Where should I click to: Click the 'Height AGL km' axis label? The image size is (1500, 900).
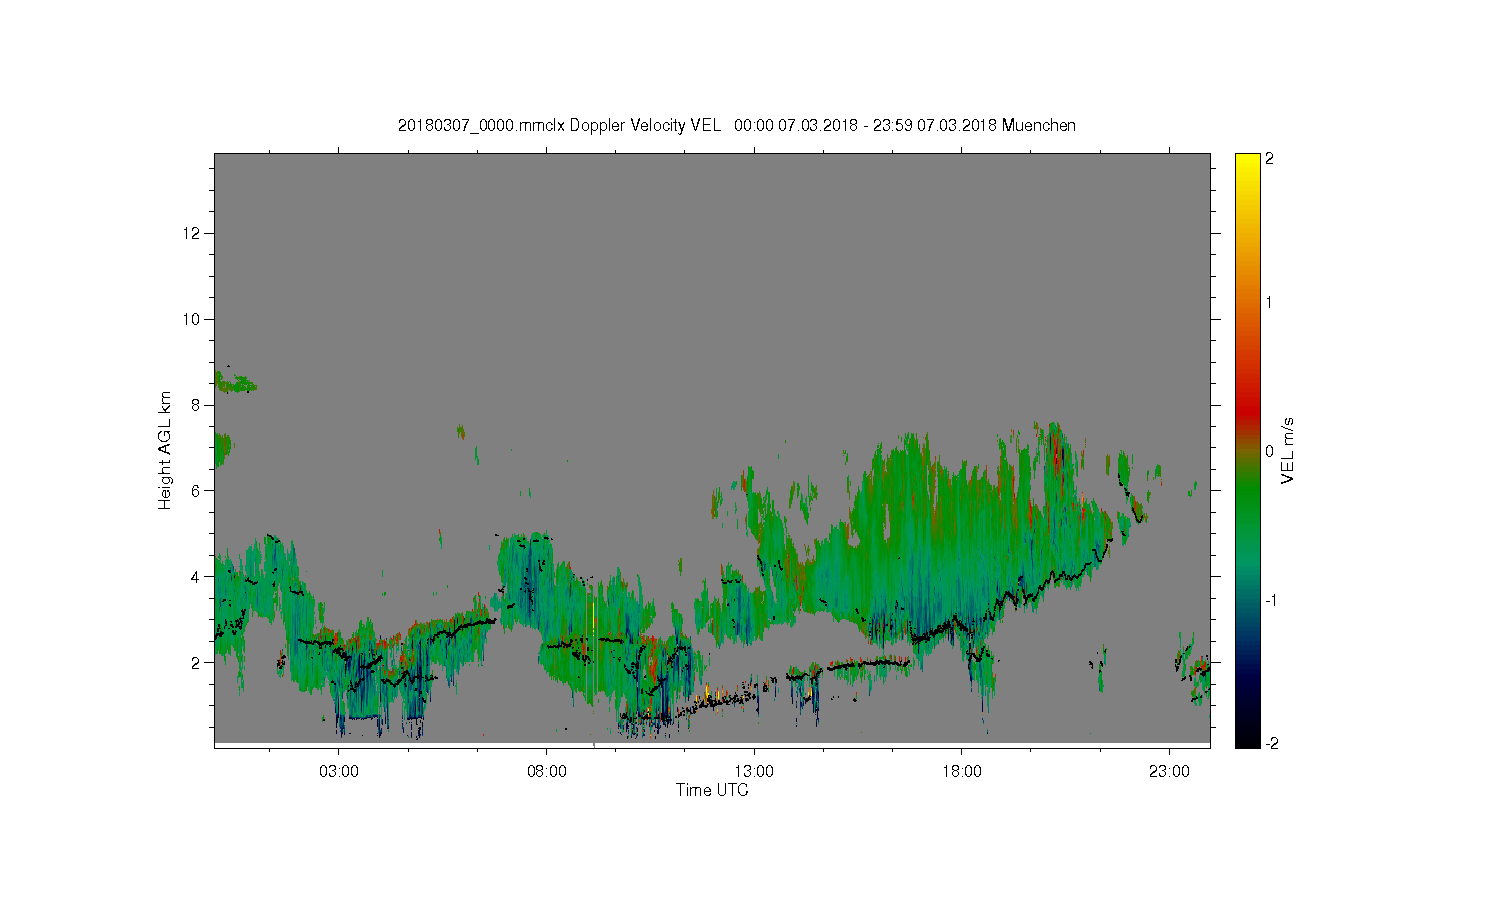tap(165, 450)
